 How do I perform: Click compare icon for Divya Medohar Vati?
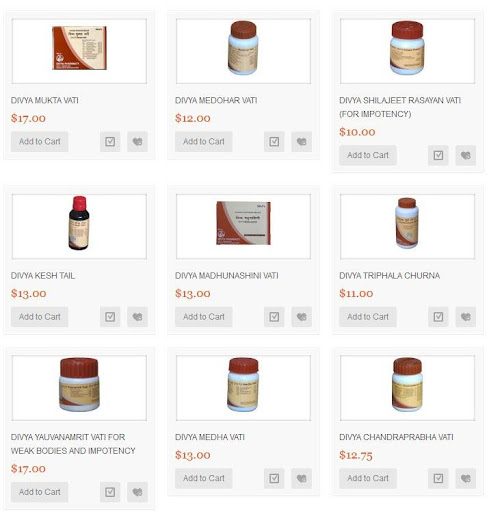[x=274, y=142]
